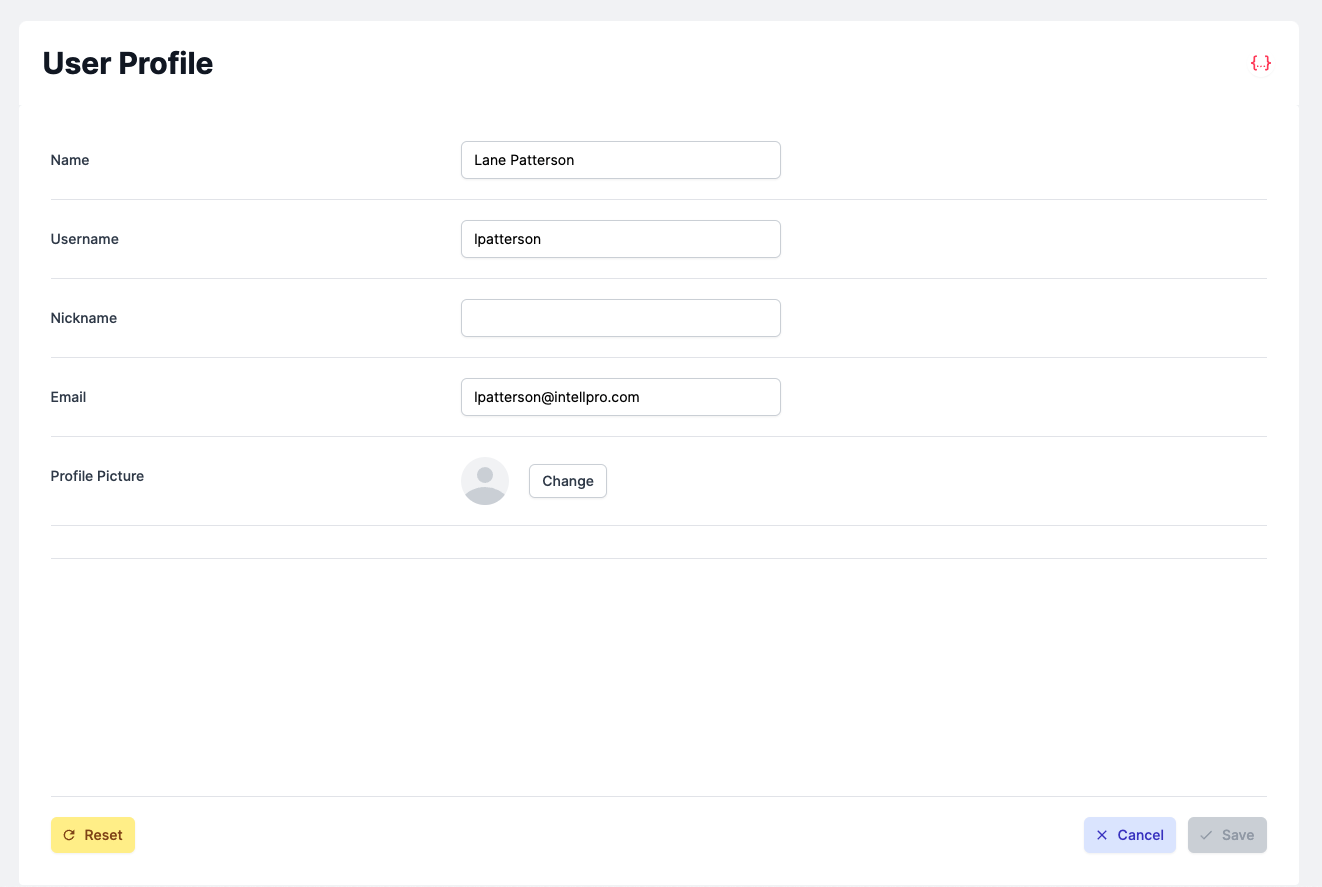The height and width of the screenshot is (887, 1322).
Task: Select the Nickname label
Action: (x=84, y=318)
